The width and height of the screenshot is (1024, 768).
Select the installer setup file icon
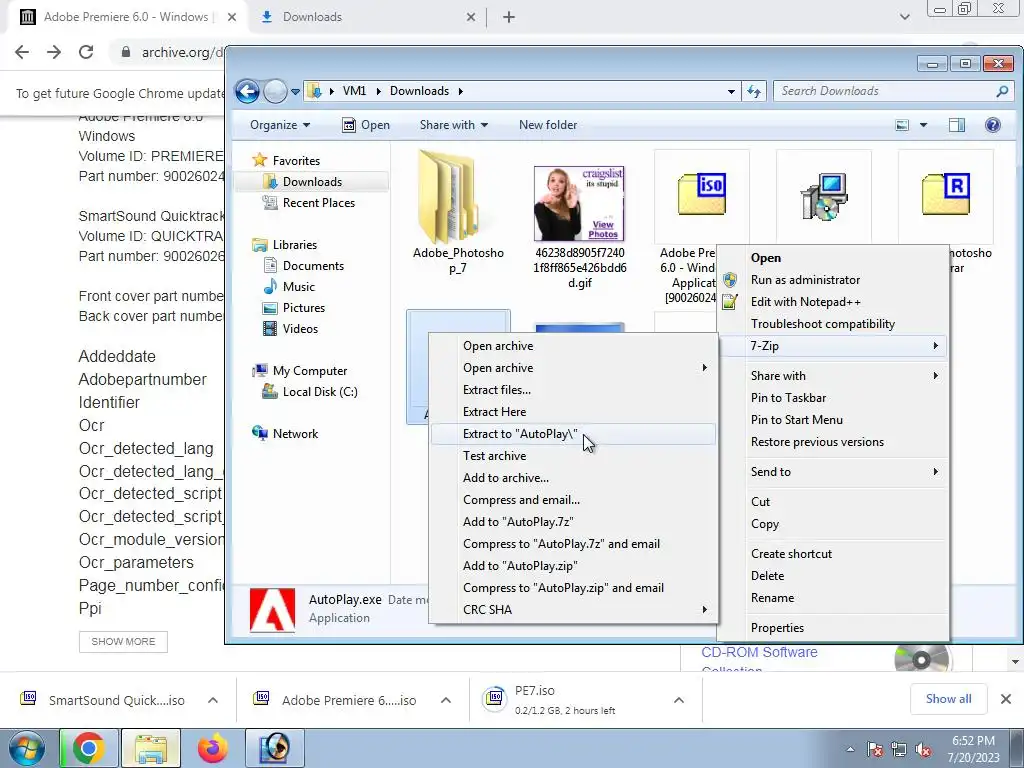click(824, 196)
